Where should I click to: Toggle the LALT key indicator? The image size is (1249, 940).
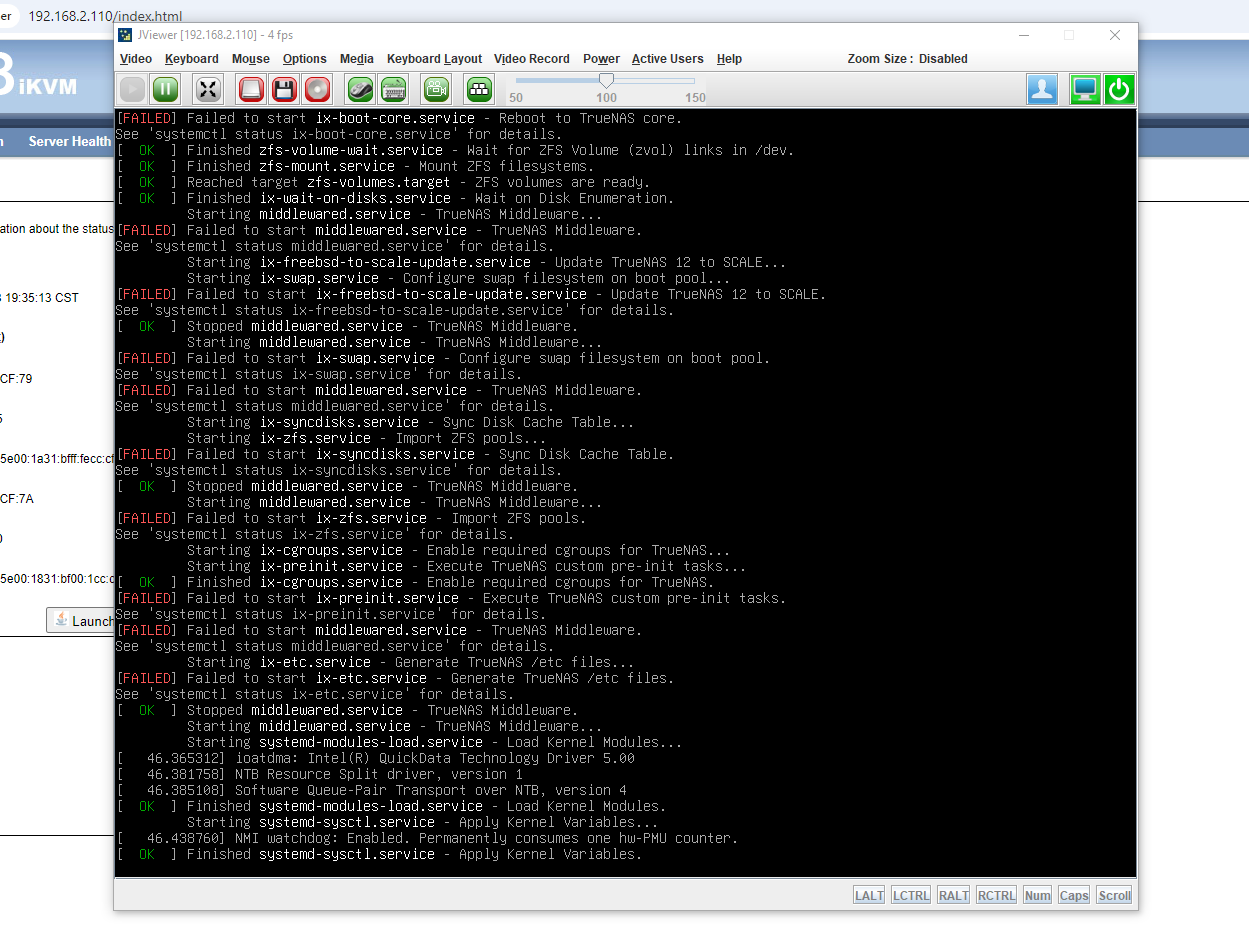[869, 895]
